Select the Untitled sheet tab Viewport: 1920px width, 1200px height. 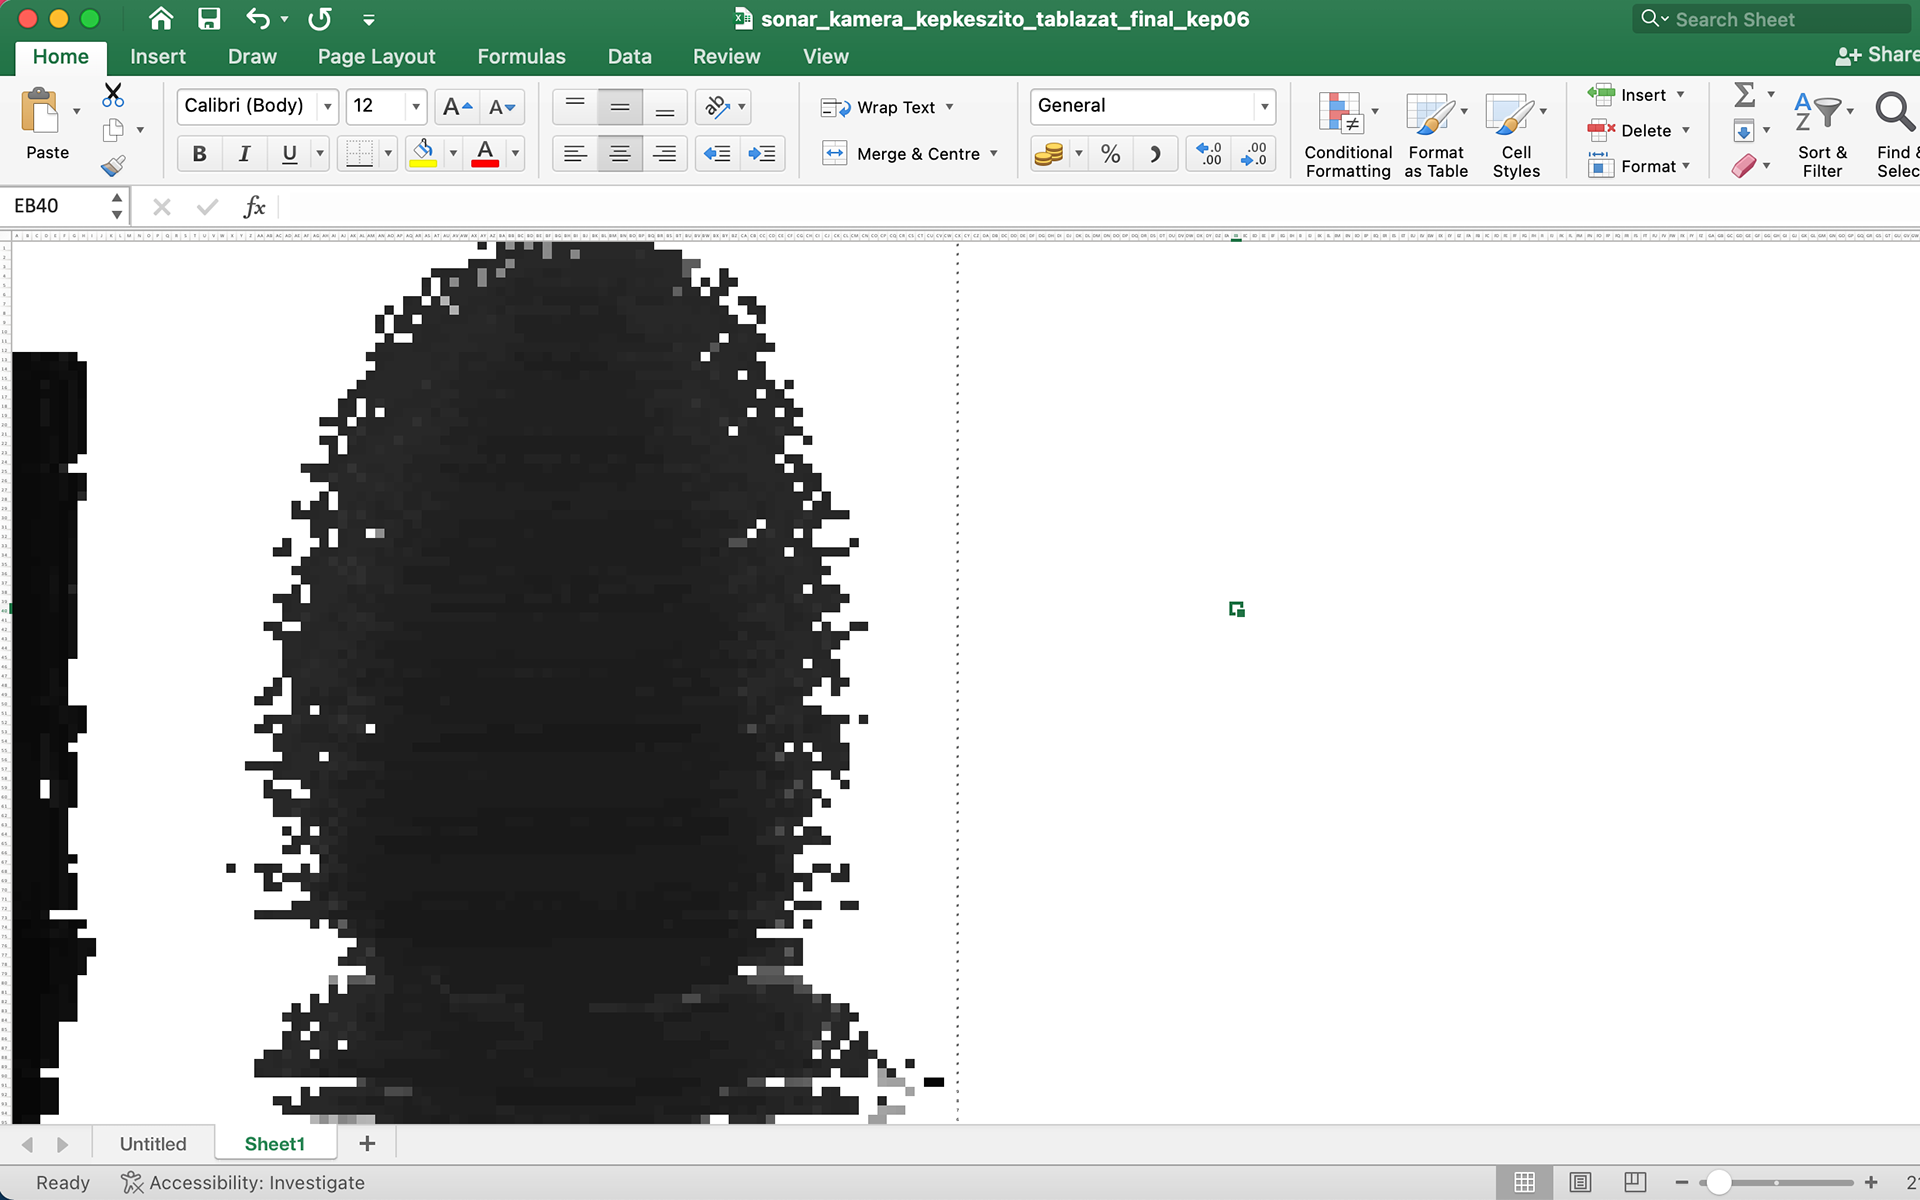click(153, 1144)
